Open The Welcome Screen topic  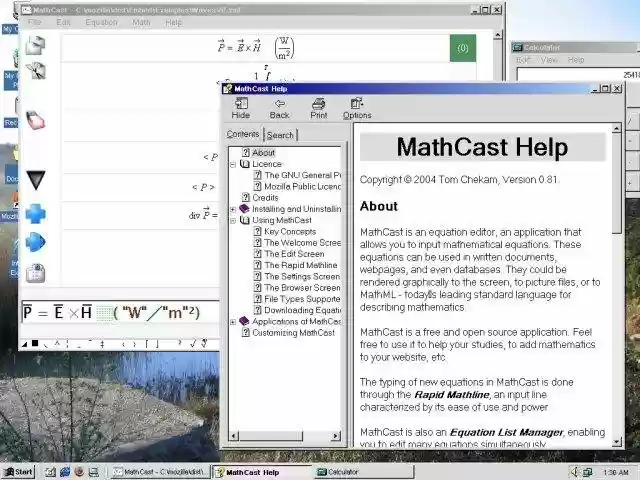point(302,243)
